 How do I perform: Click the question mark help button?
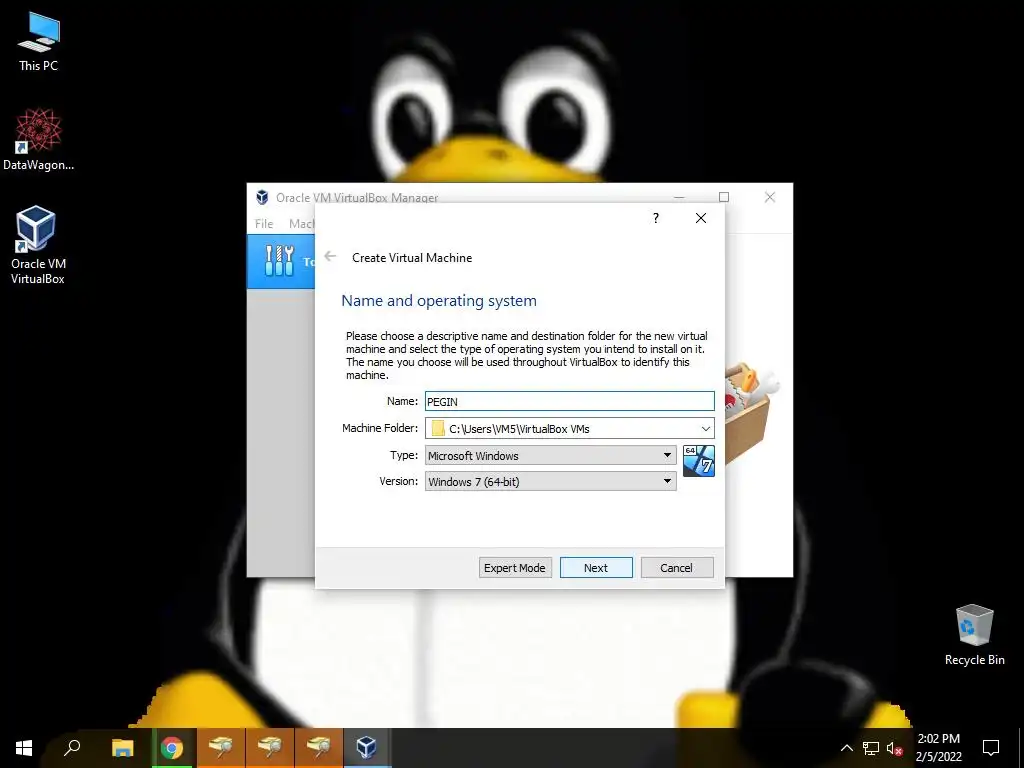pos(656,218)
